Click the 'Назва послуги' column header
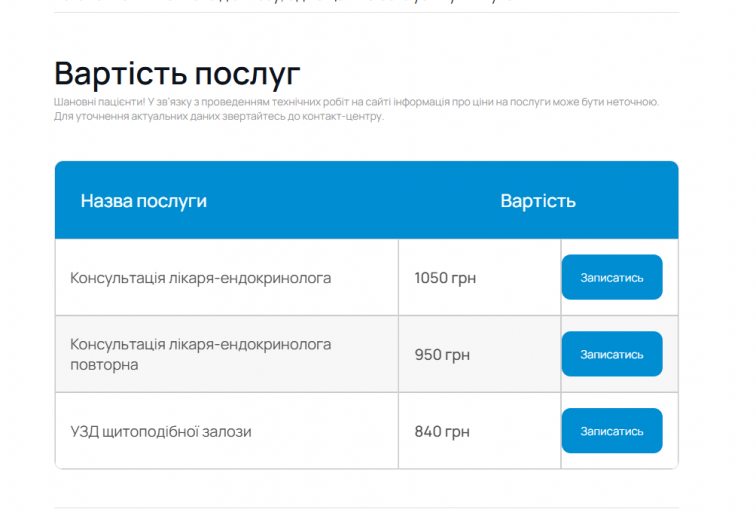 144,201
